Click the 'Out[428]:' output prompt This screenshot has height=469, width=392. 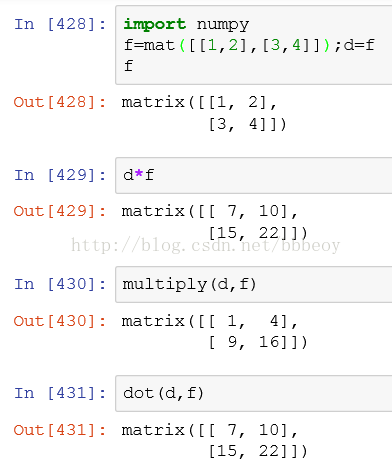pyautogui.click(x=60, y=102)
